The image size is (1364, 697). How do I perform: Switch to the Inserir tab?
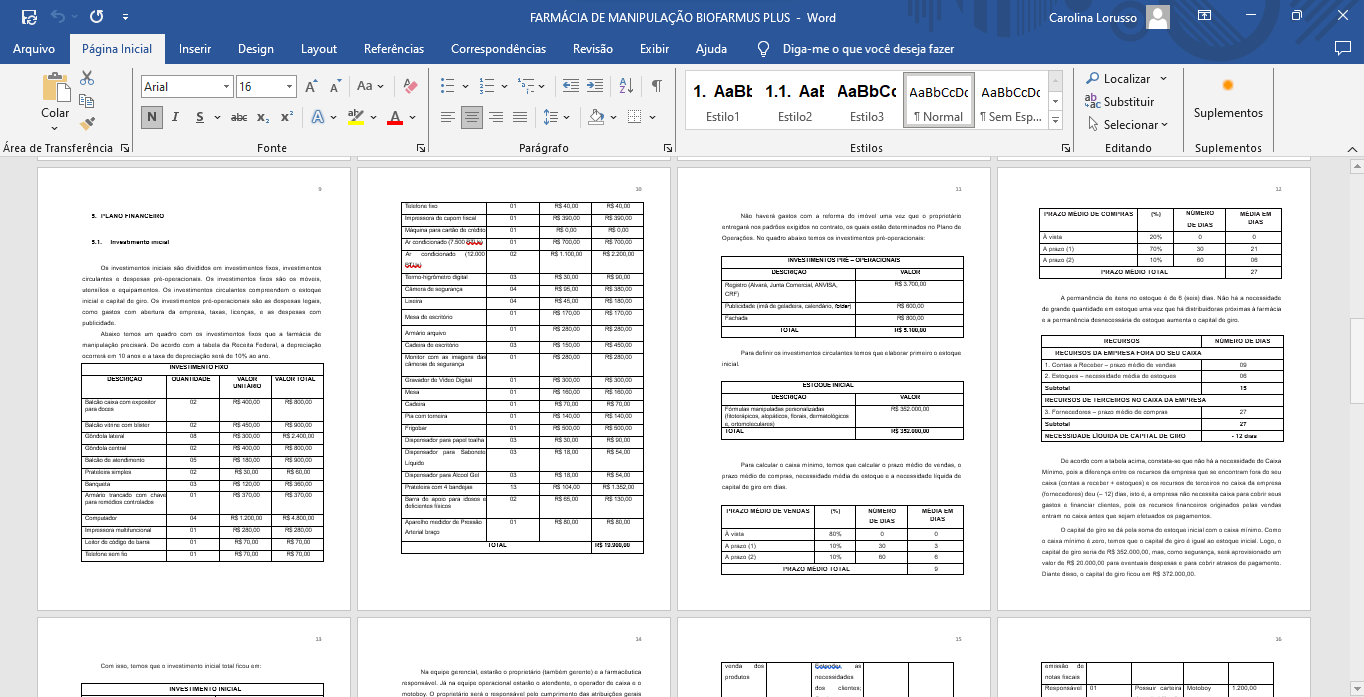(x=195, y=48)
